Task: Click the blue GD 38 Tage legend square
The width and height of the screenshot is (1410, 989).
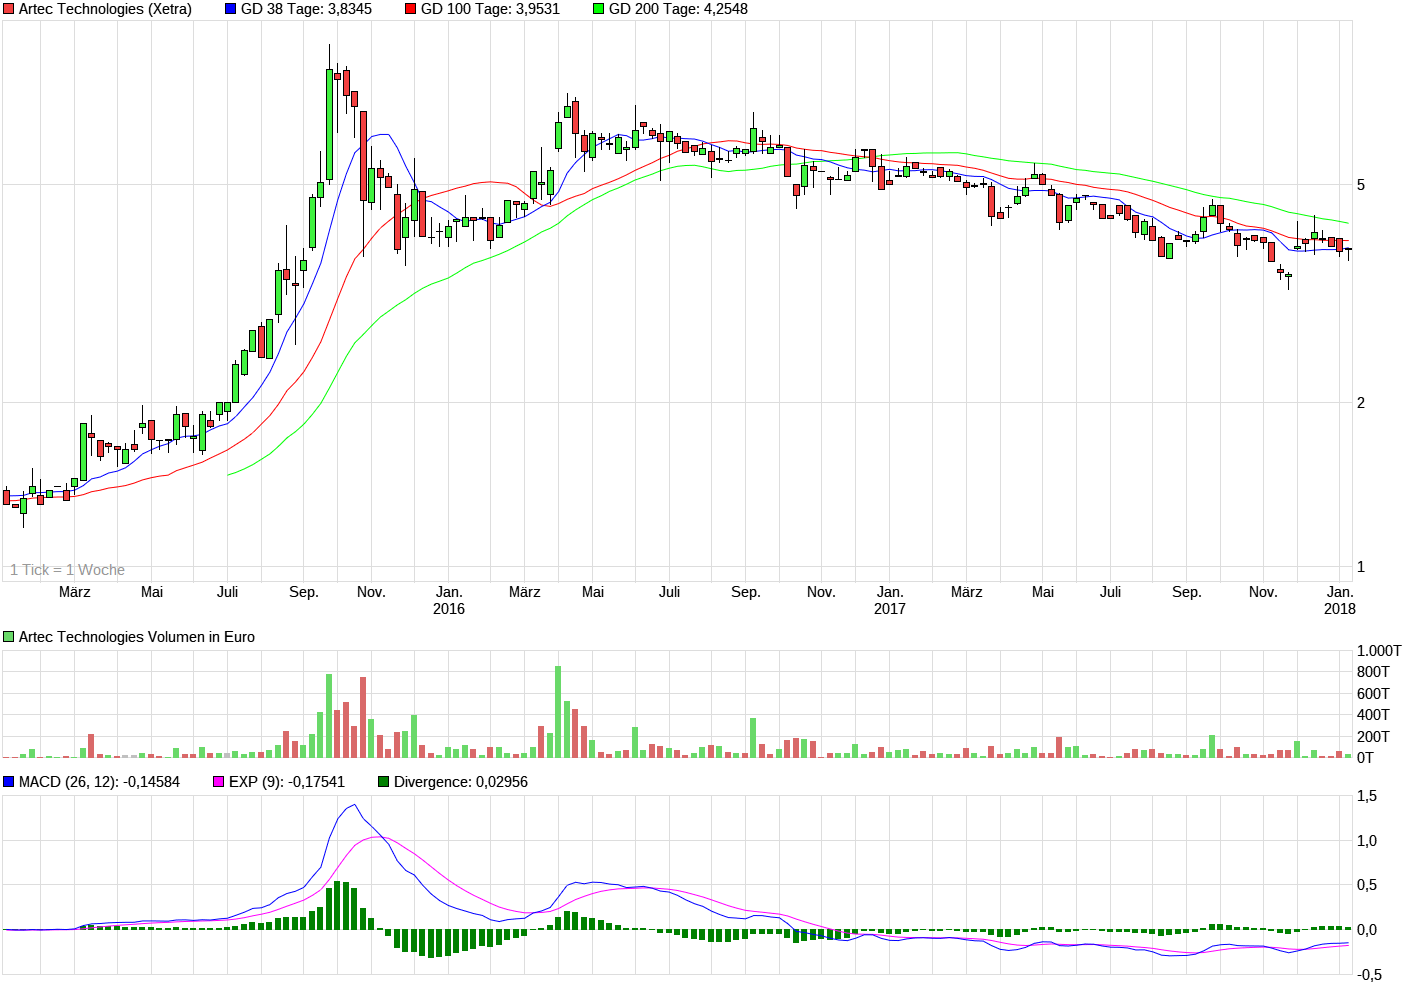Action: click(x=231, y=9)
